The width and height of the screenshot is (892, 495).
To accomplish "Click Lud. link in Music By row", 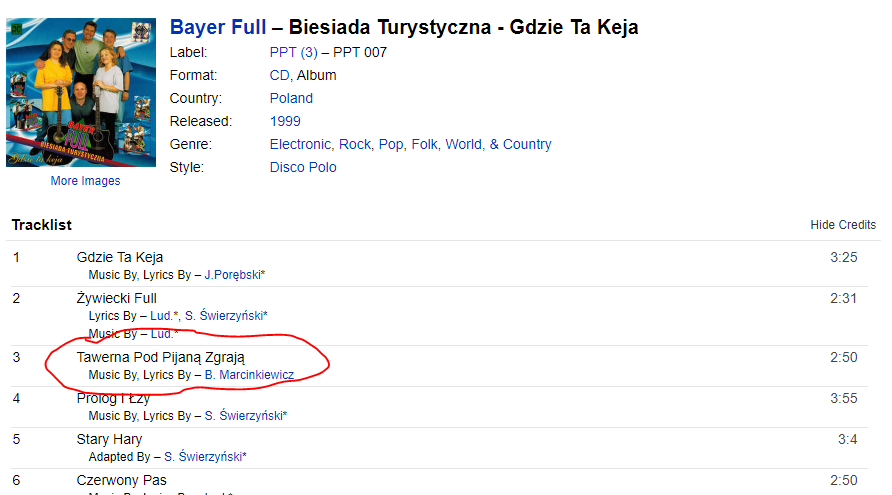I will (x=162, y=334).
